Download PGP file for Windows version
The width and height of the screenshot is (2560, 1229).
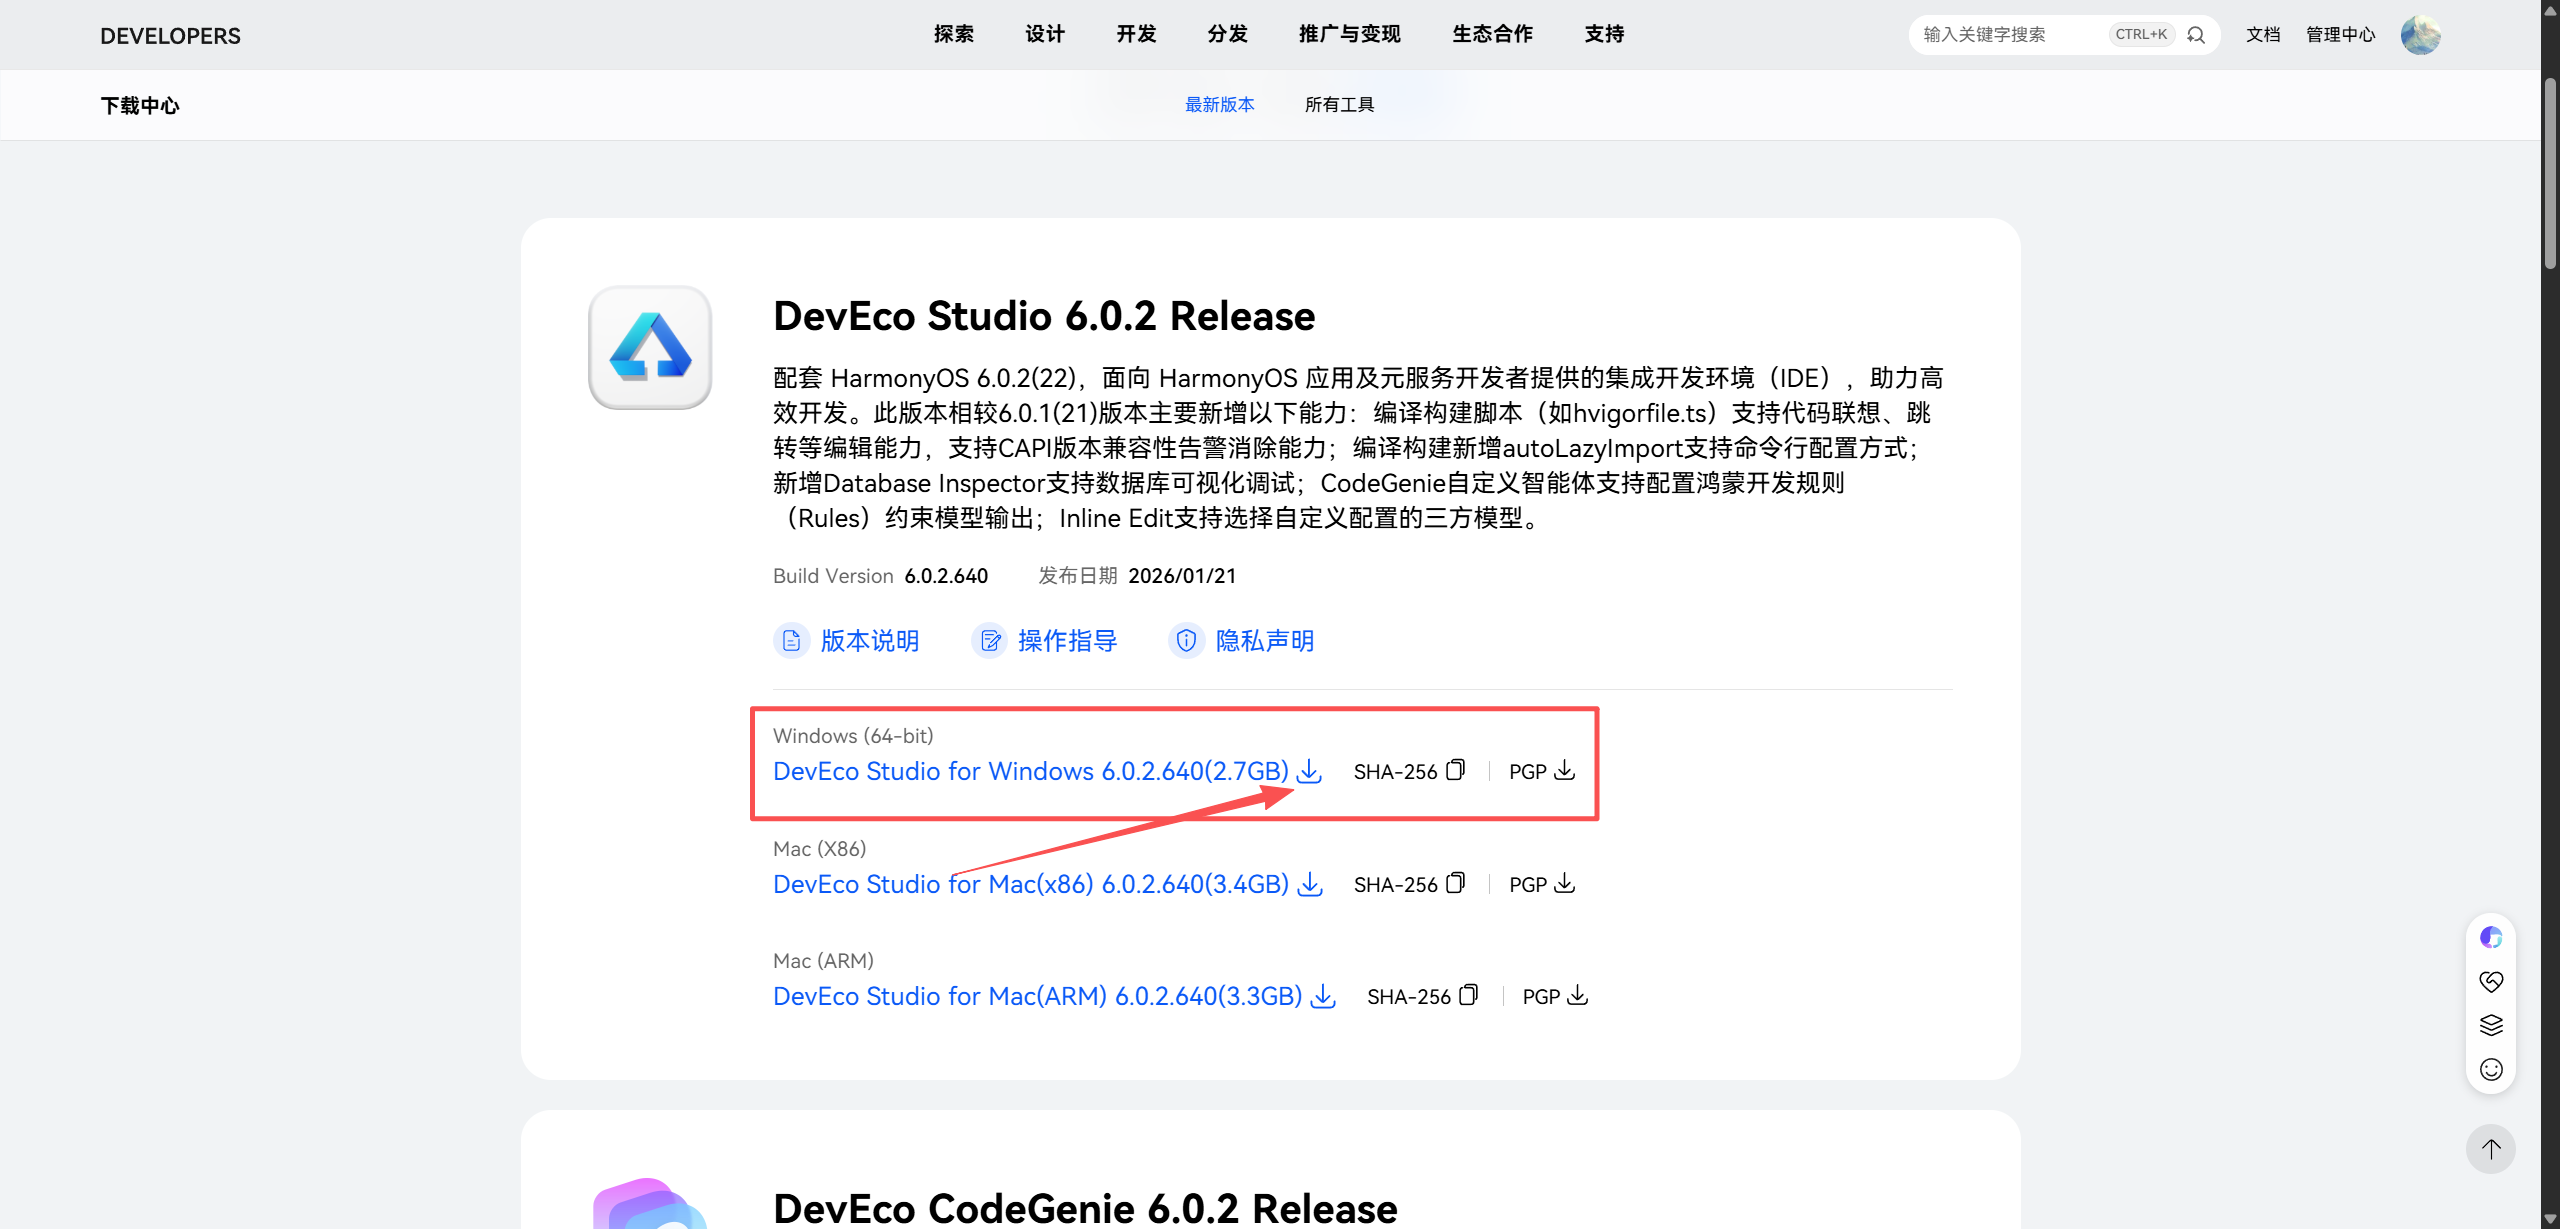click(x=1564, y=770)
